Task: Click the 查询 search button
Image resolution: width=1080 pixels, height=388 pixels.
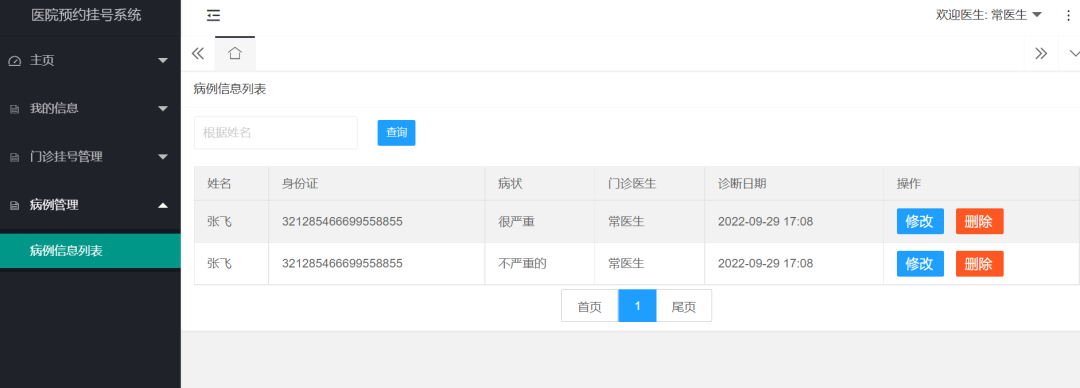Action: pos(396,132)
